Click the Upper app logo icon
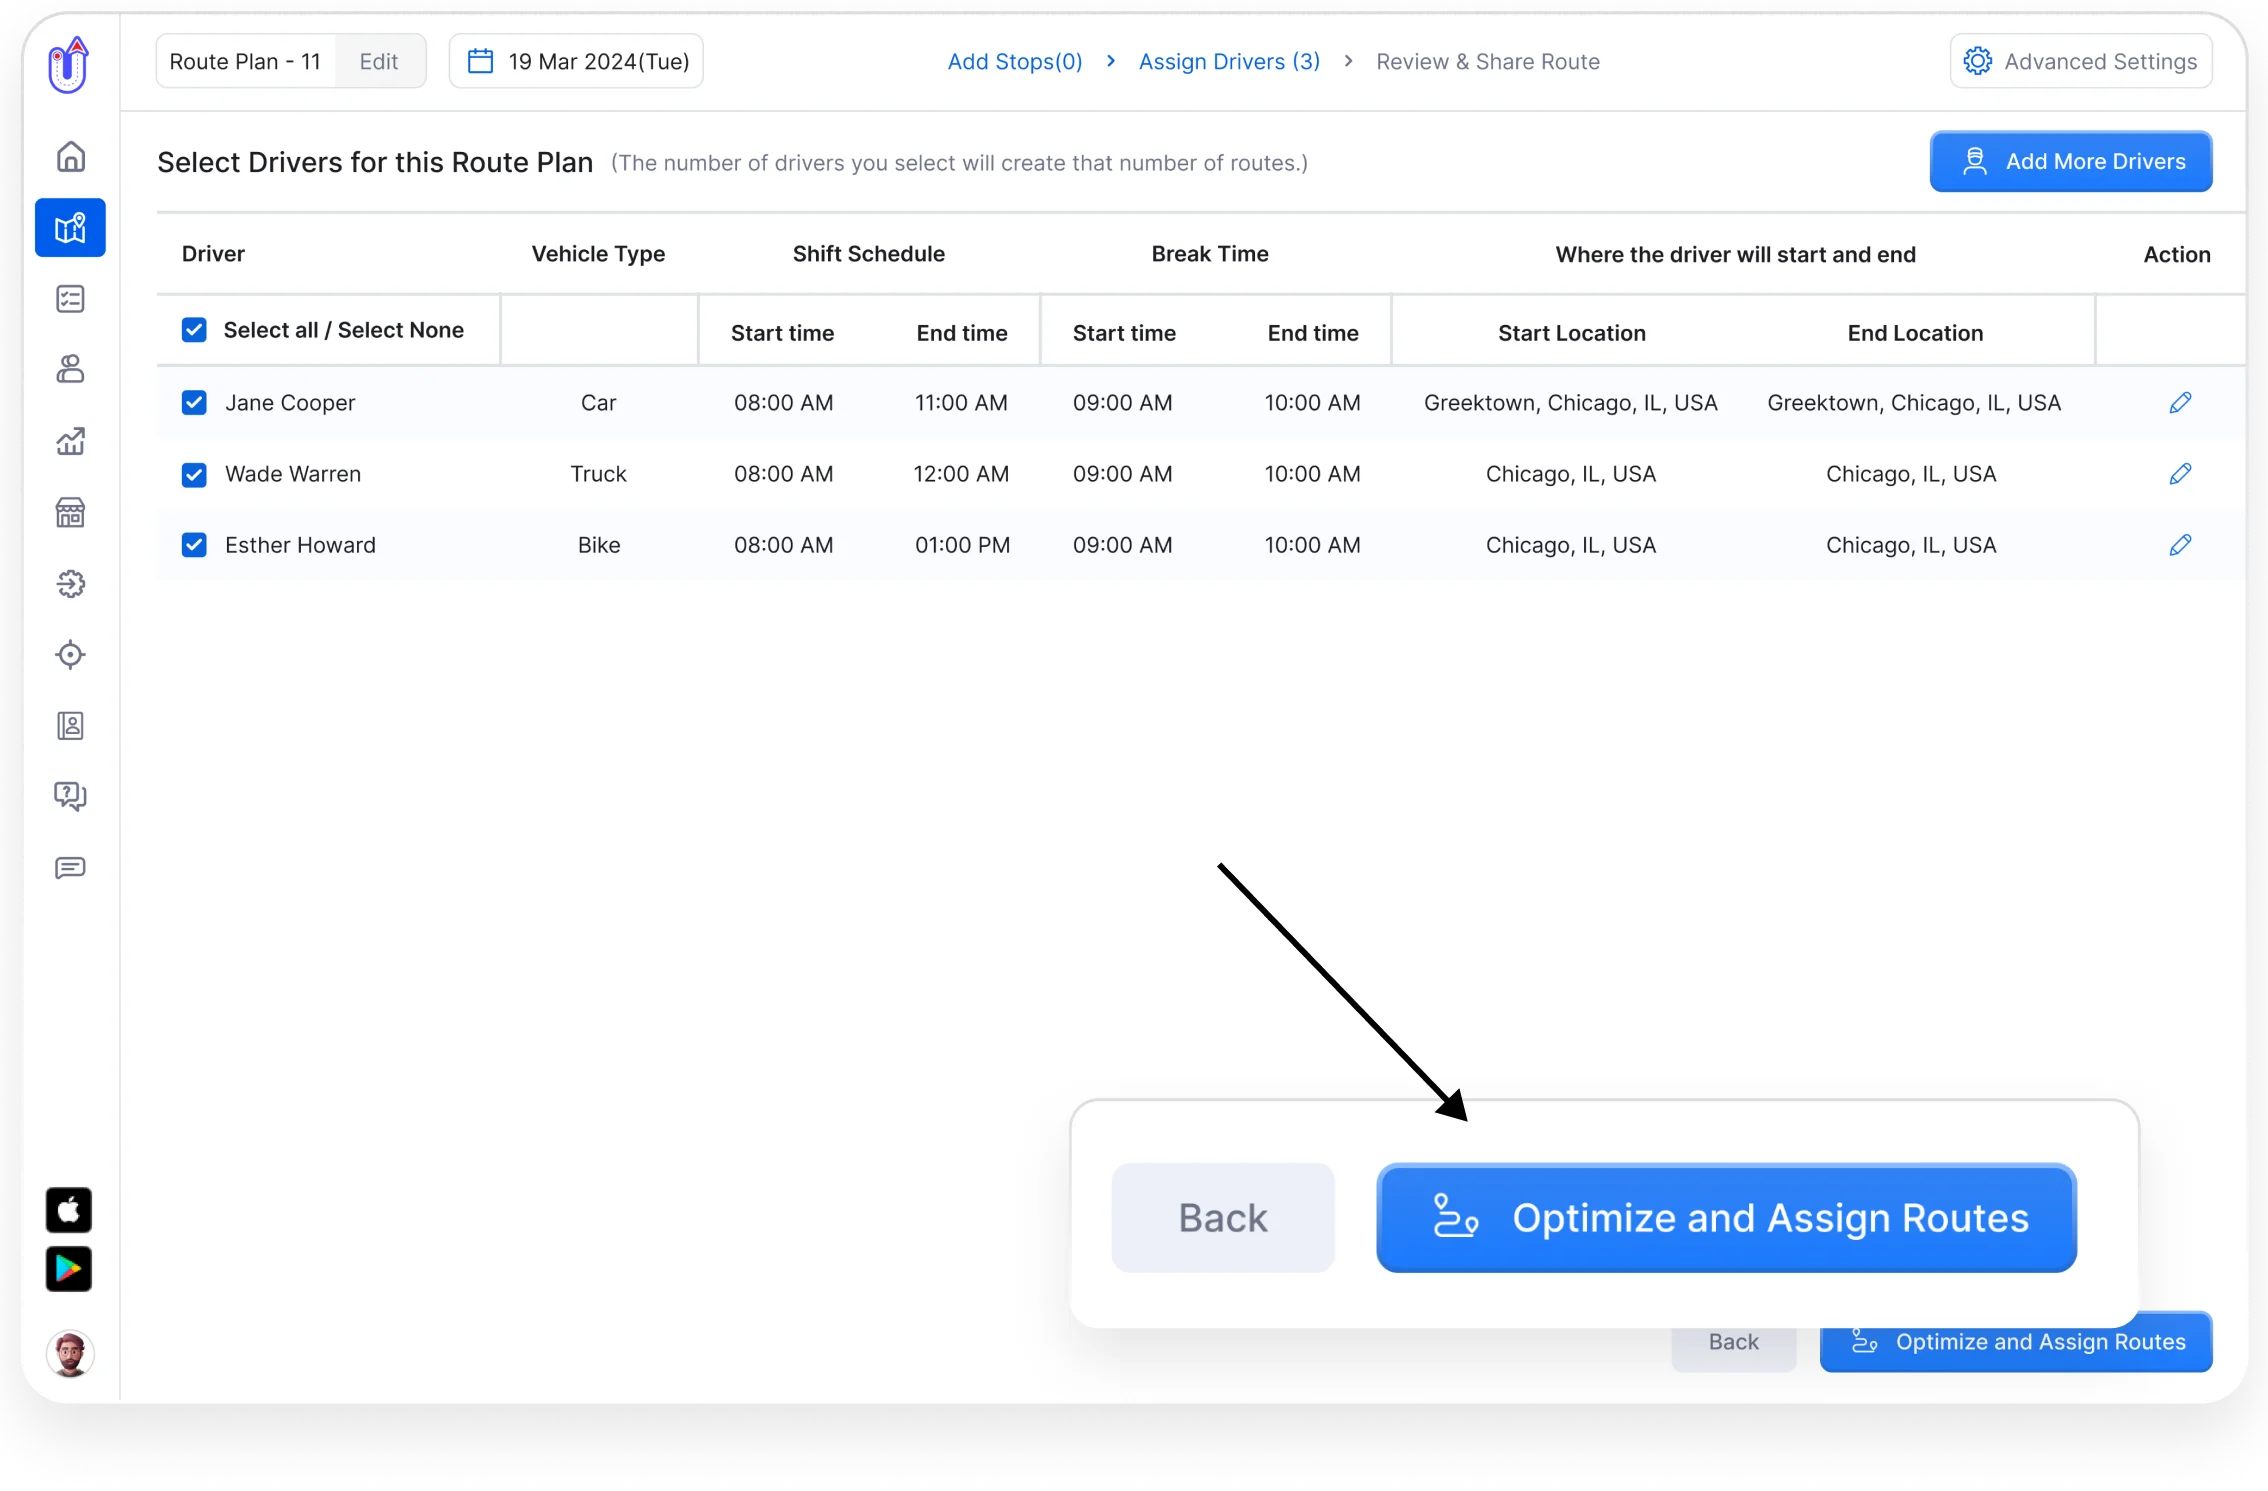This screenshot has width=2268, height=1491. click(x=69, y=64)
